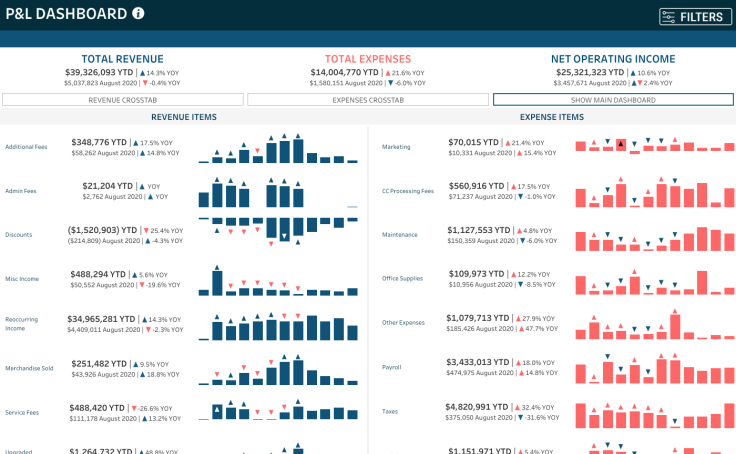Click the tallest bar in Other Expenses chart
The image size is (736, 454).
click(675, 326)
